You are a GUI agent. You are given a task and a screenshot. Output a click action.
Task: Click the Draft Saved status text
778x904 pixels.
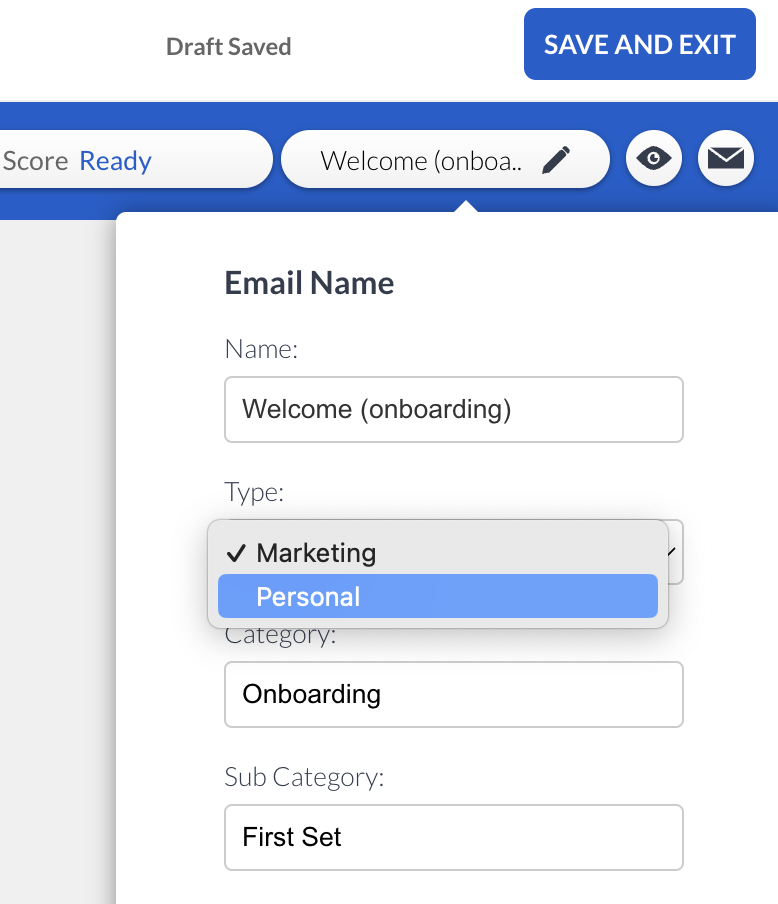pyautogui.click(x=228, y=47)
